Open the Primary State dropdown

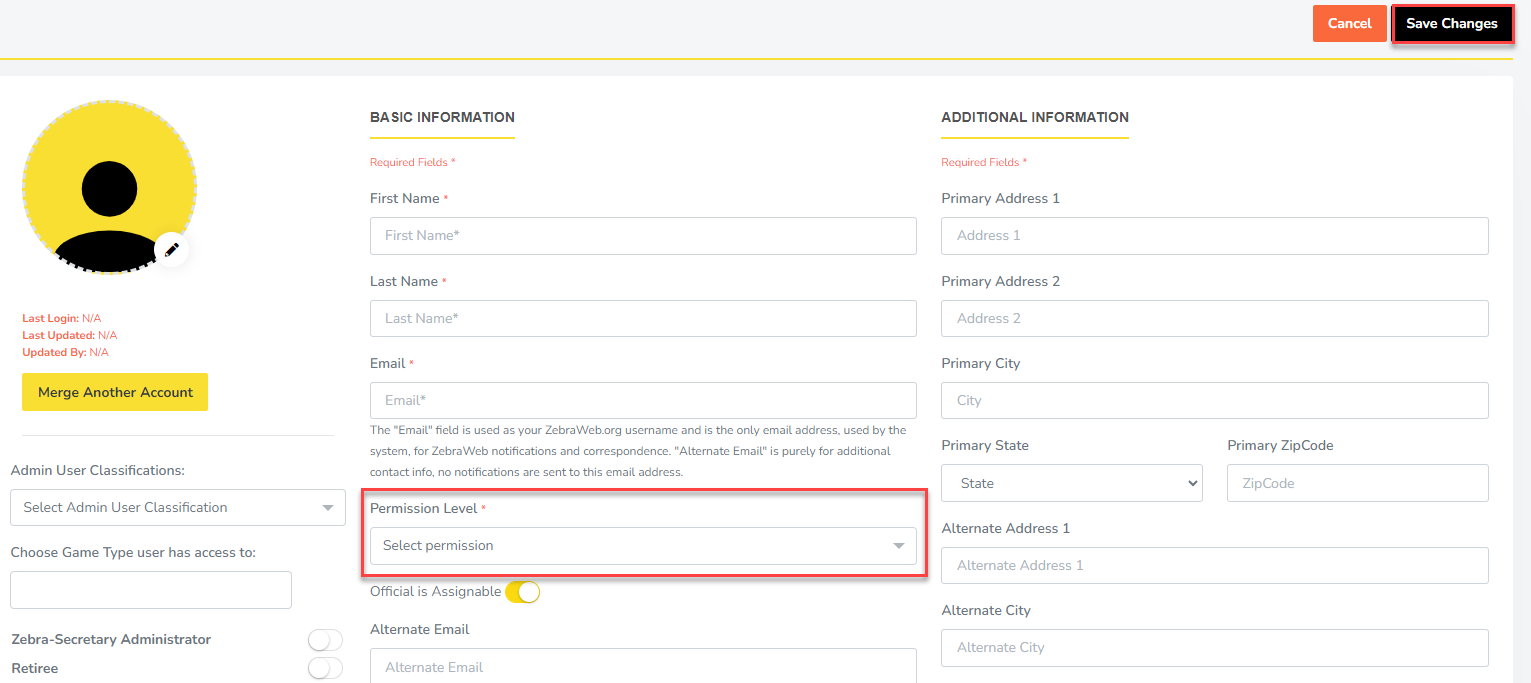click(x=1071, y=483)
